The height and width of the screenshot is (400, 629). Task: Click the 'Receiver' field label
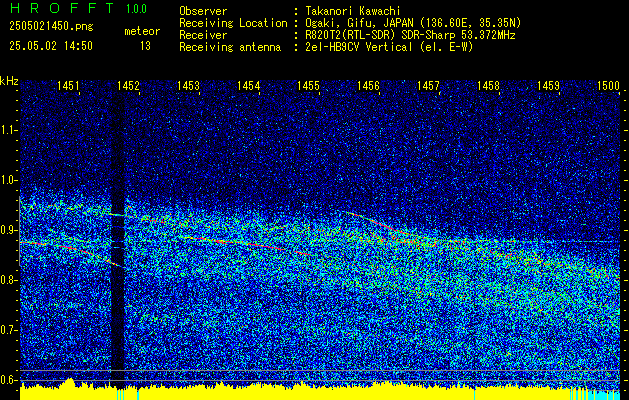coord(203,35)
